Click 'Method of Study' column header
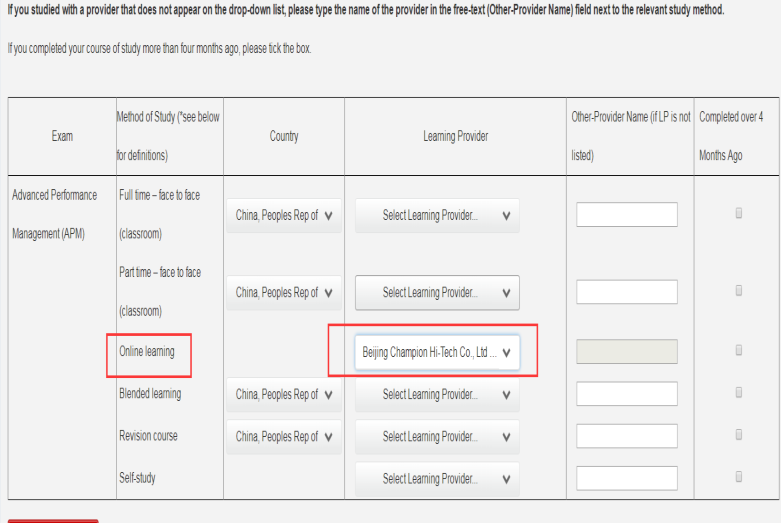781x523 pixels. (x=168, y=136)
